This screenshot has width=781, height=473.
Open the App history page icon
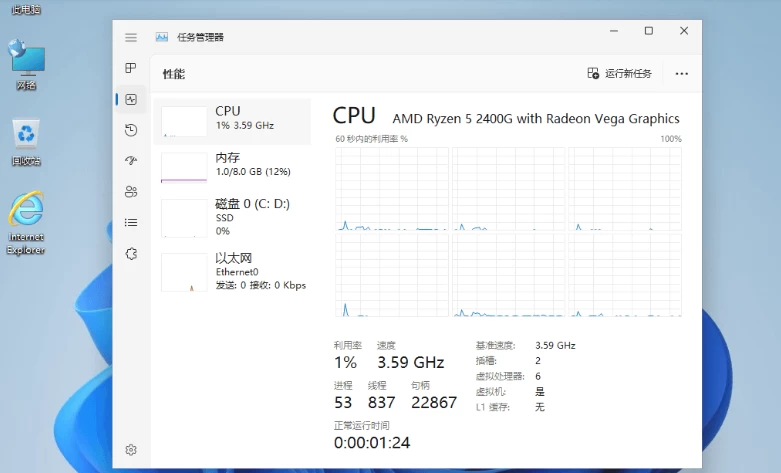130,130
